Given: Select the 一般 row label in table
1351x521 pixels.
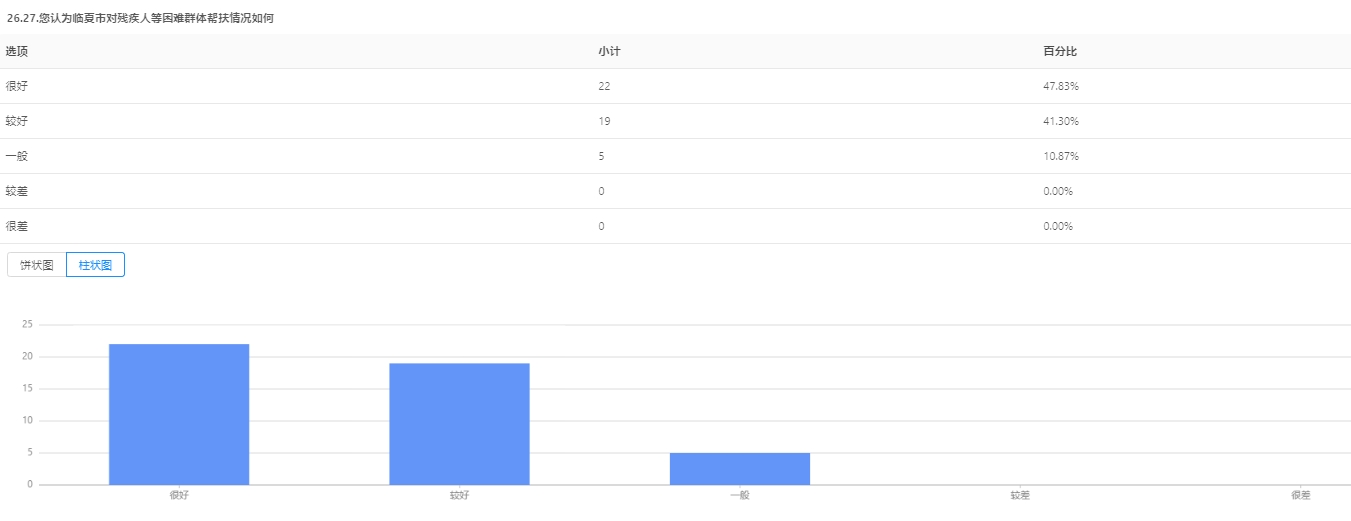Looking at the screenshot, I should pyautogui.click(x=16, y=156).
